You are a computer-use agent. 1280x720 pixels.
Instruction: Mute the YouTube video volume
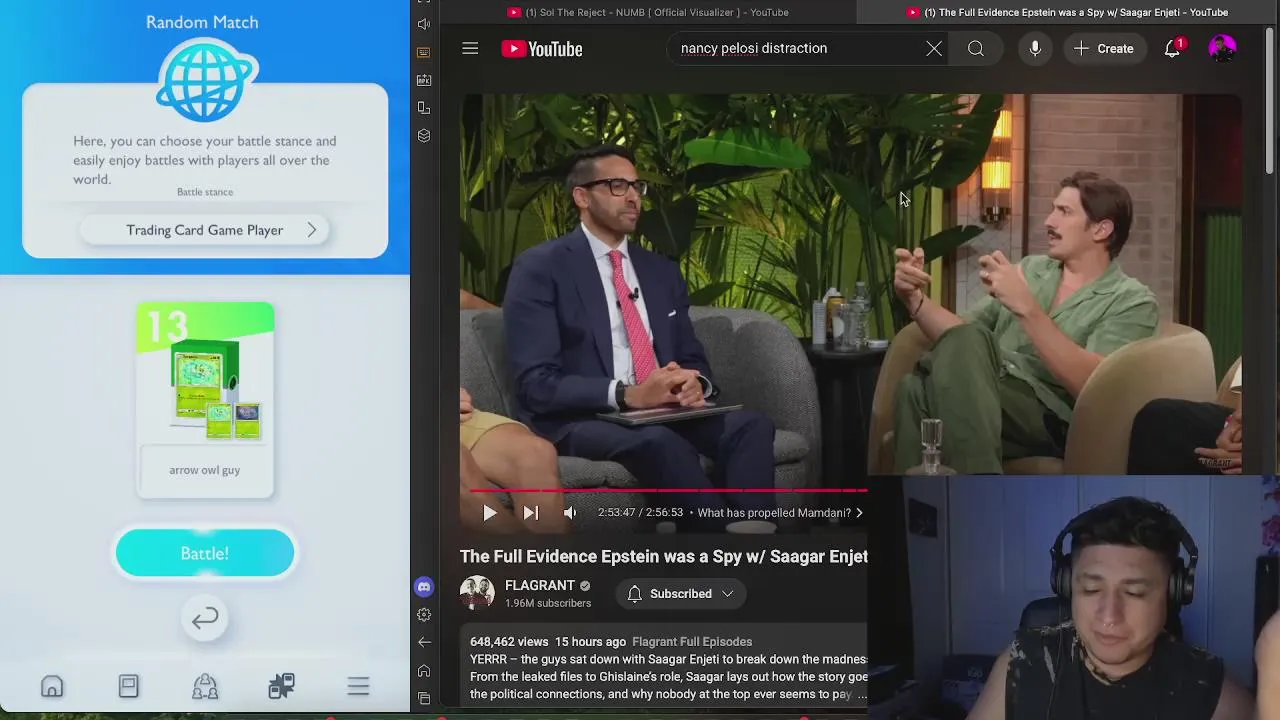coord(570,513)
